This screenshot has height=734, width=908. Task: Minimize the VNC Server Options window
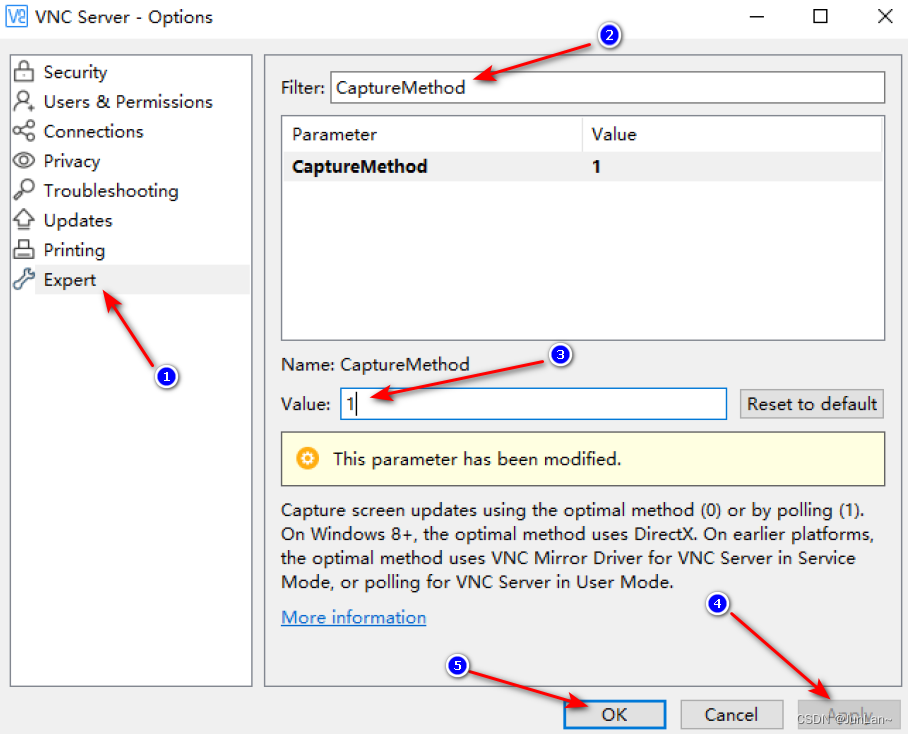click(x=757, y=16)
